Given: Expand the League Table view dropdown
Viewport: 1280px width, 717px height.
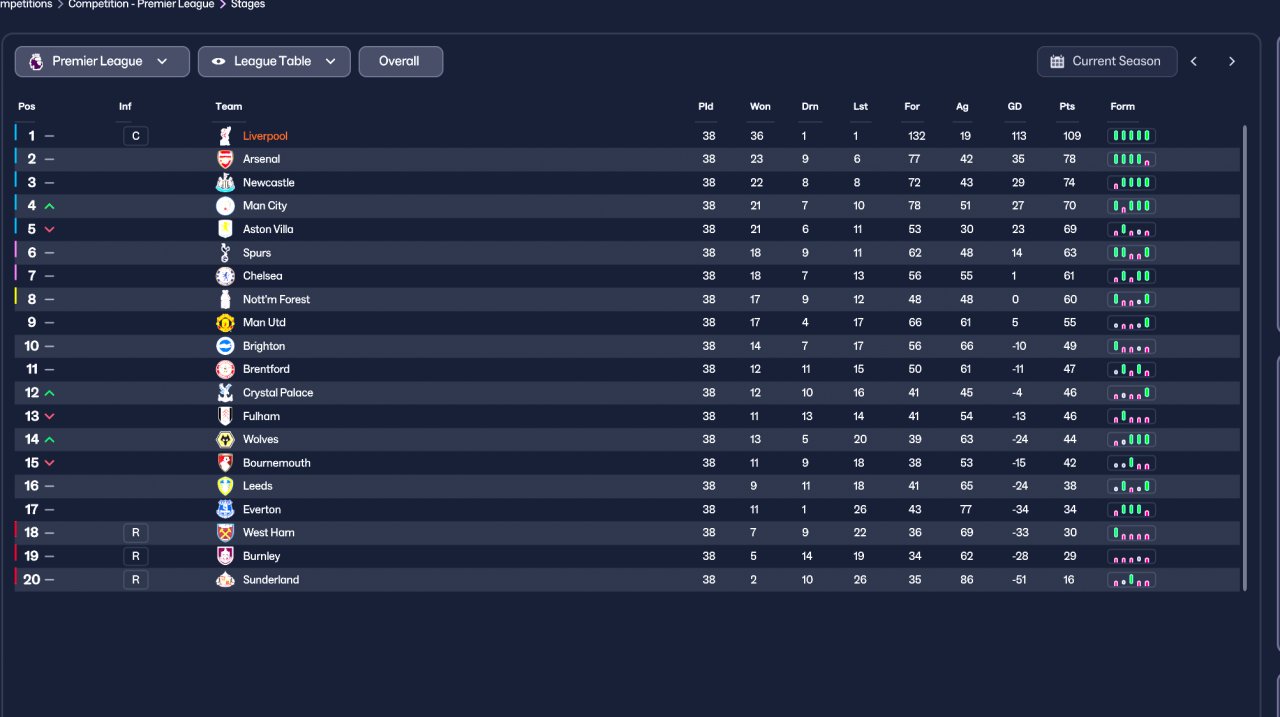Looking at the screenshot, I should 274,61.
